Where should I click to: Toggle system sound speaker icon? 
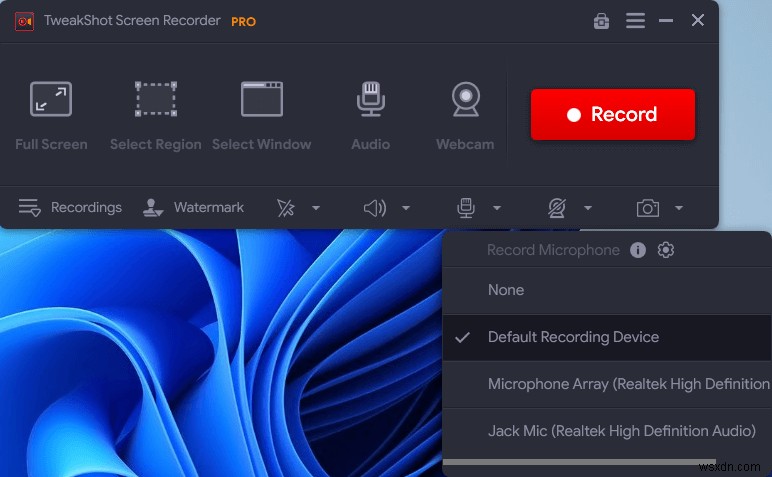375,208
